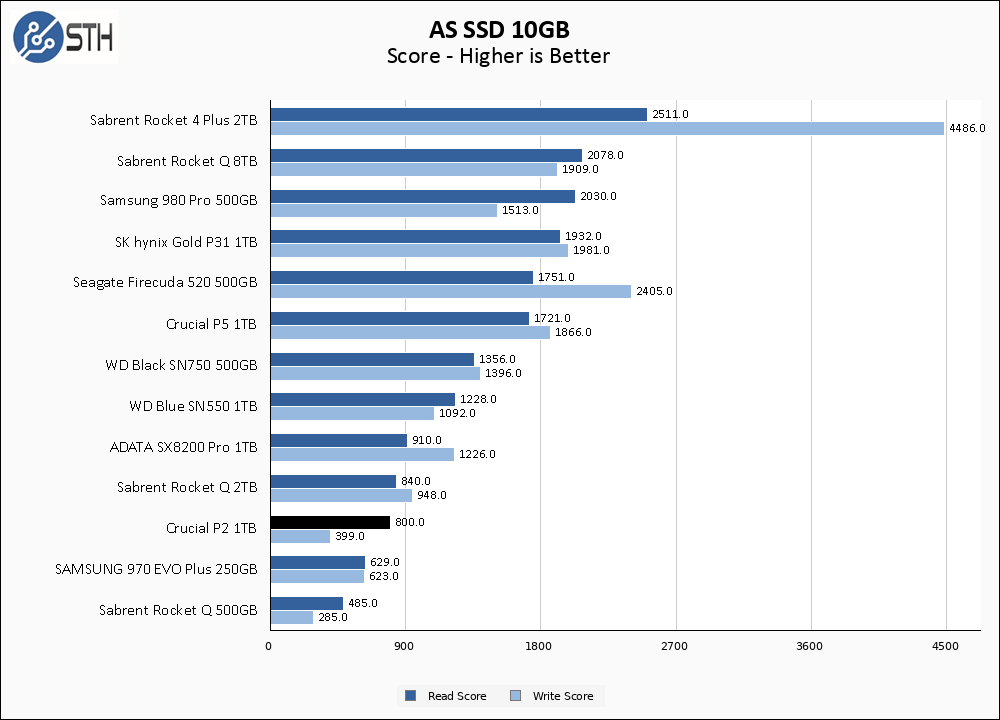Click the value 1751.0

tap(556, 277)
